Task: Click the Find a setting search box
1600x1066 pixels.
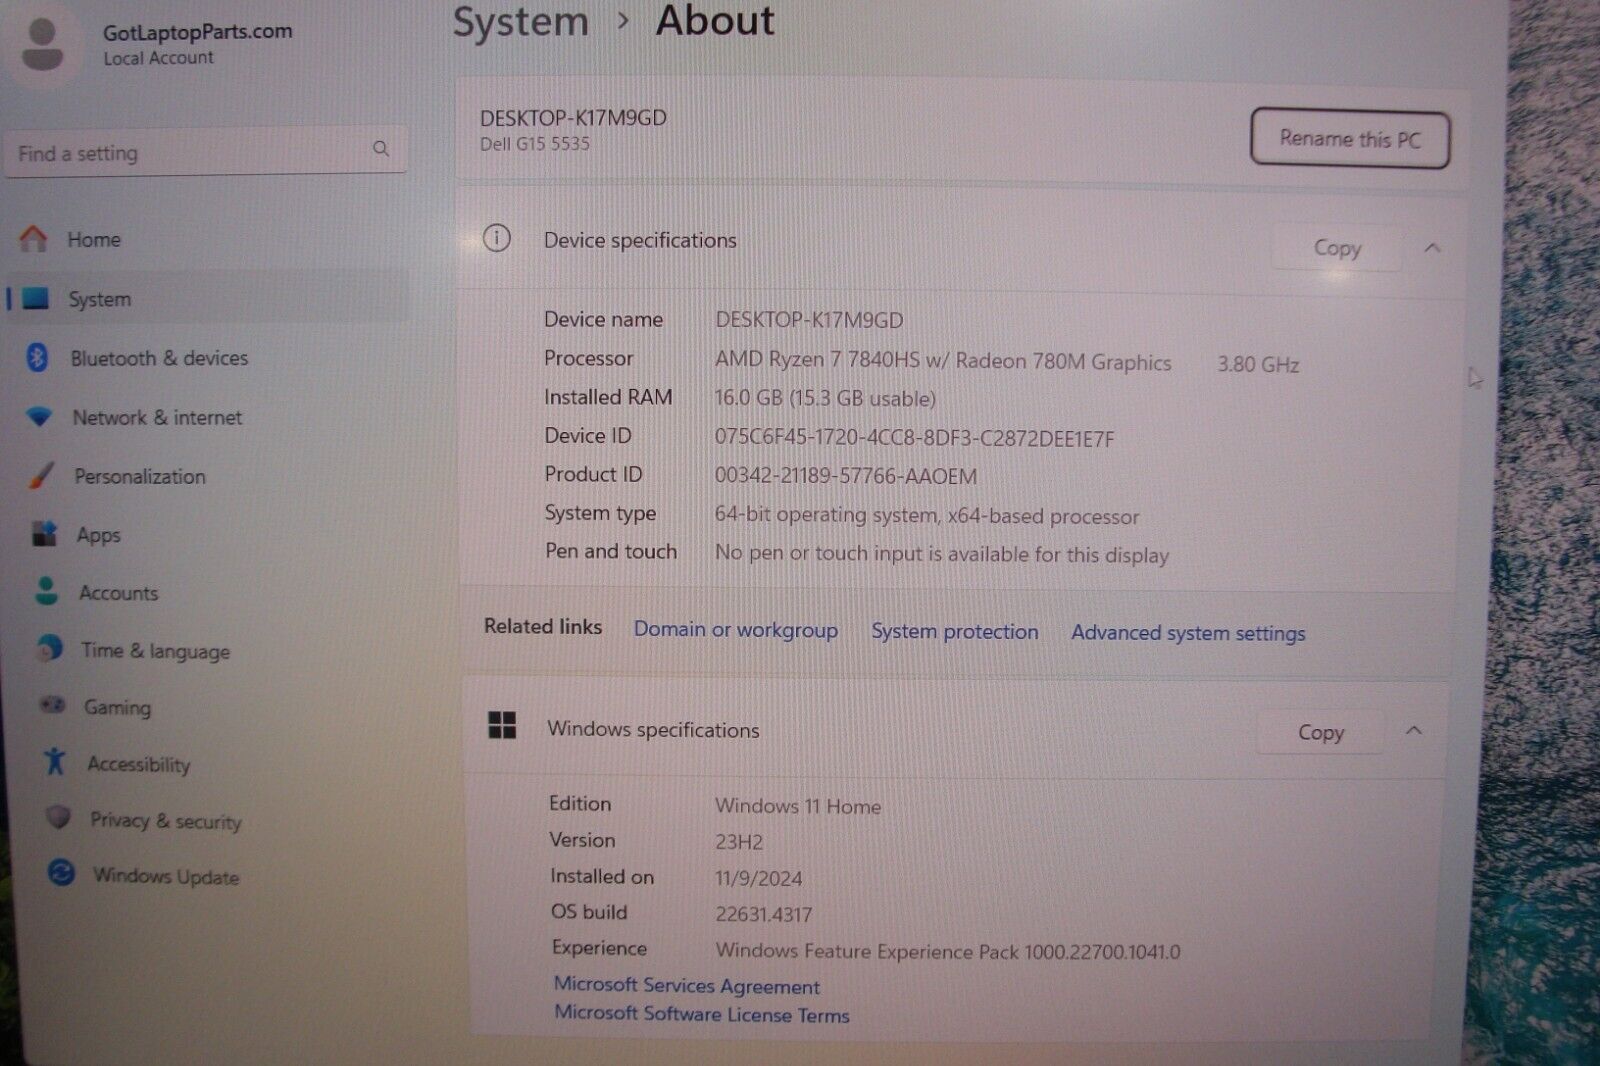Action: 206,152
